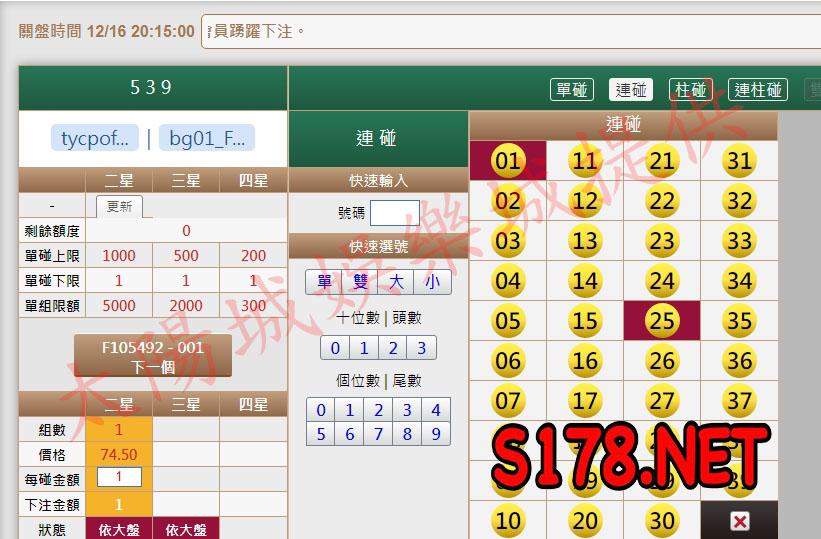Viewport: 821px width, 539px height.
Task: Click the bg01_F... account label
Action: click(207, 138)
